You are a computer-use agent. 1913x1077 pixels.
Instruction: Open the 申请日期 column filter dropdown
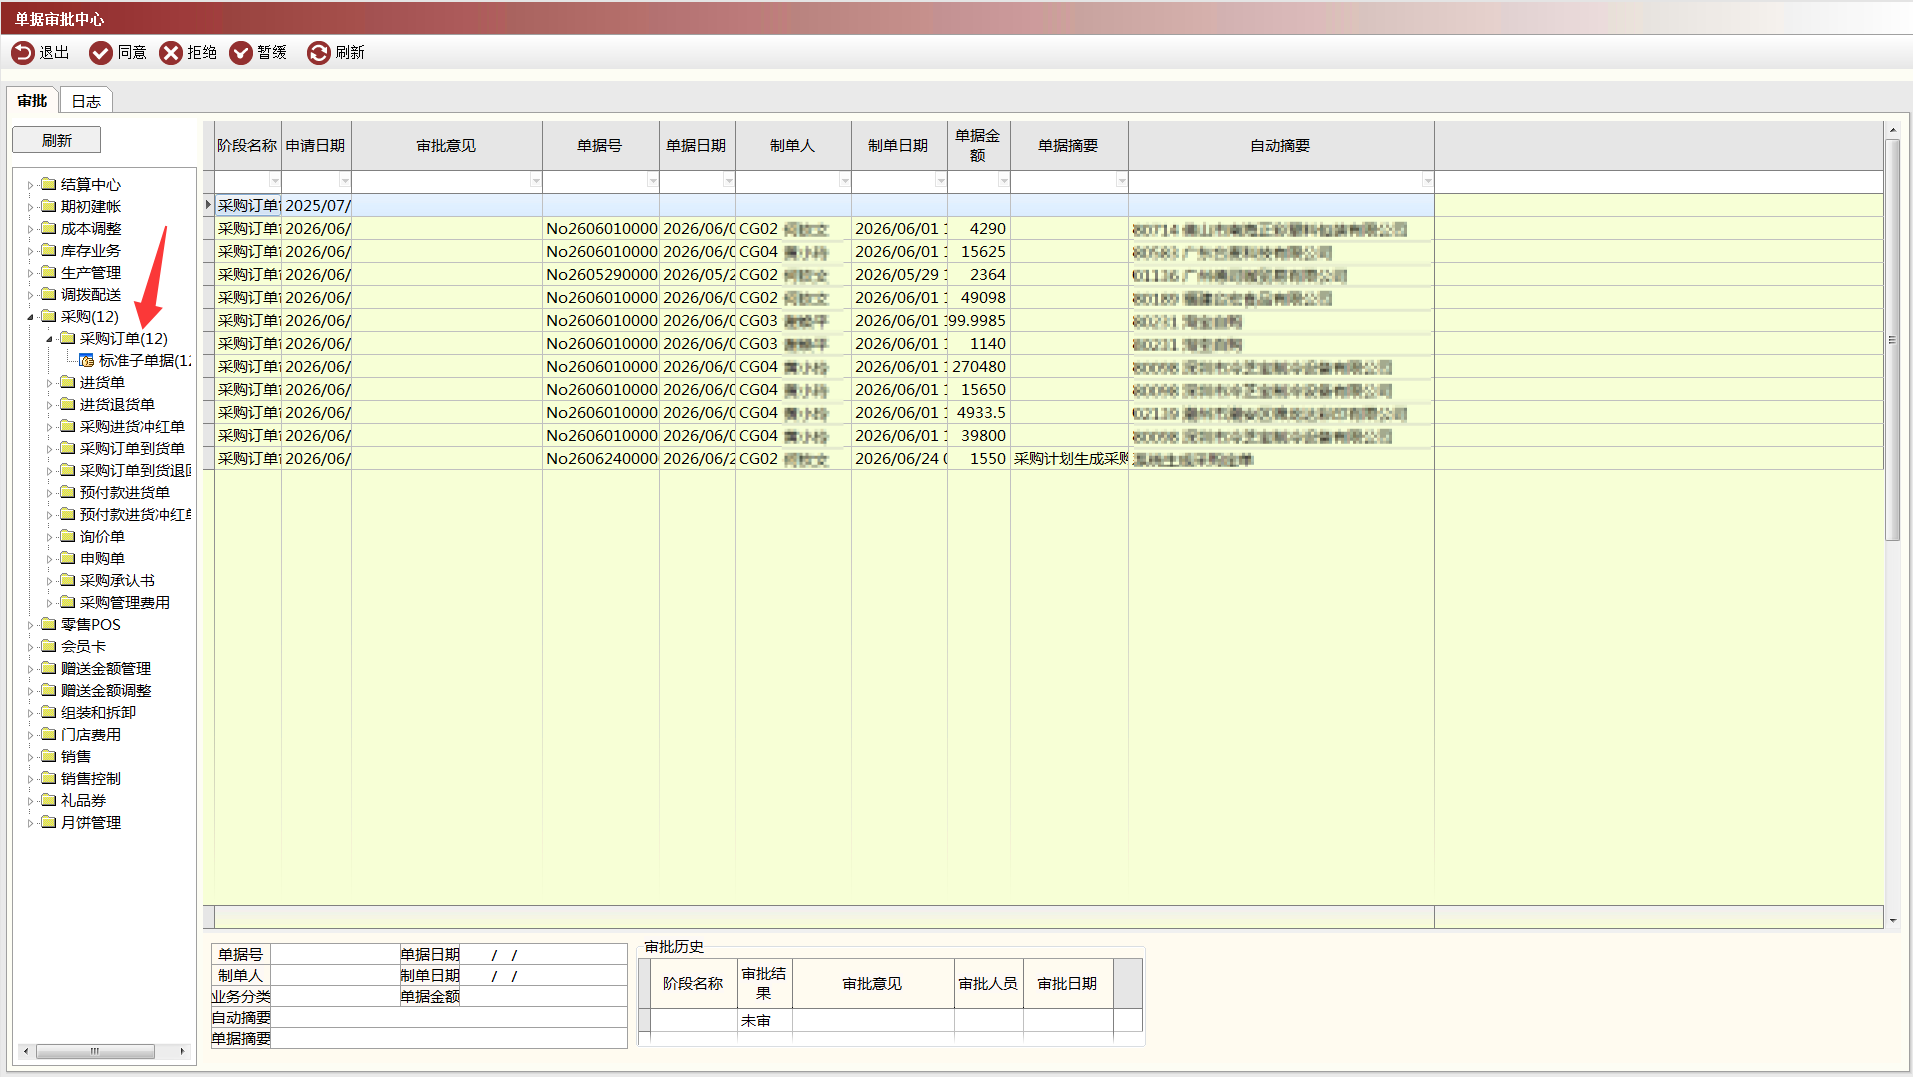tap(345, 181)
